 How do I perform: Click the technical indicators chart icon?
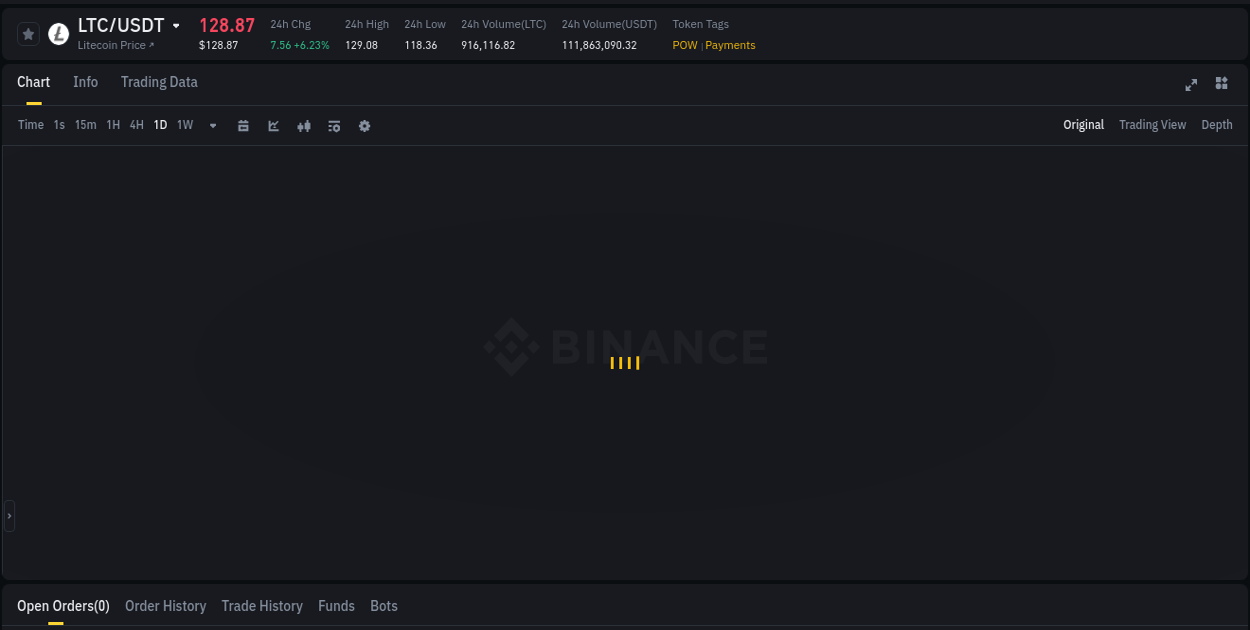pos(273,125)
